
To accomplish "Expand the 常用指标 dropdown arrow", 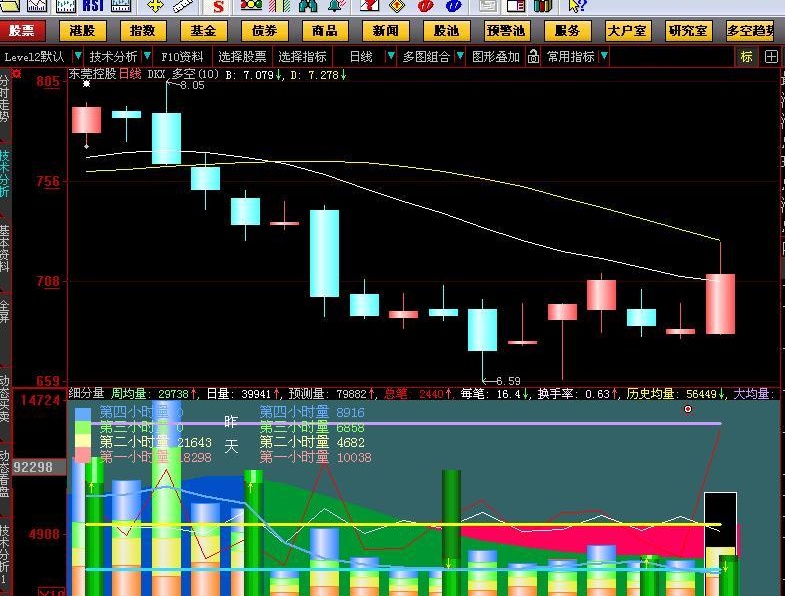I will (604, 56).
